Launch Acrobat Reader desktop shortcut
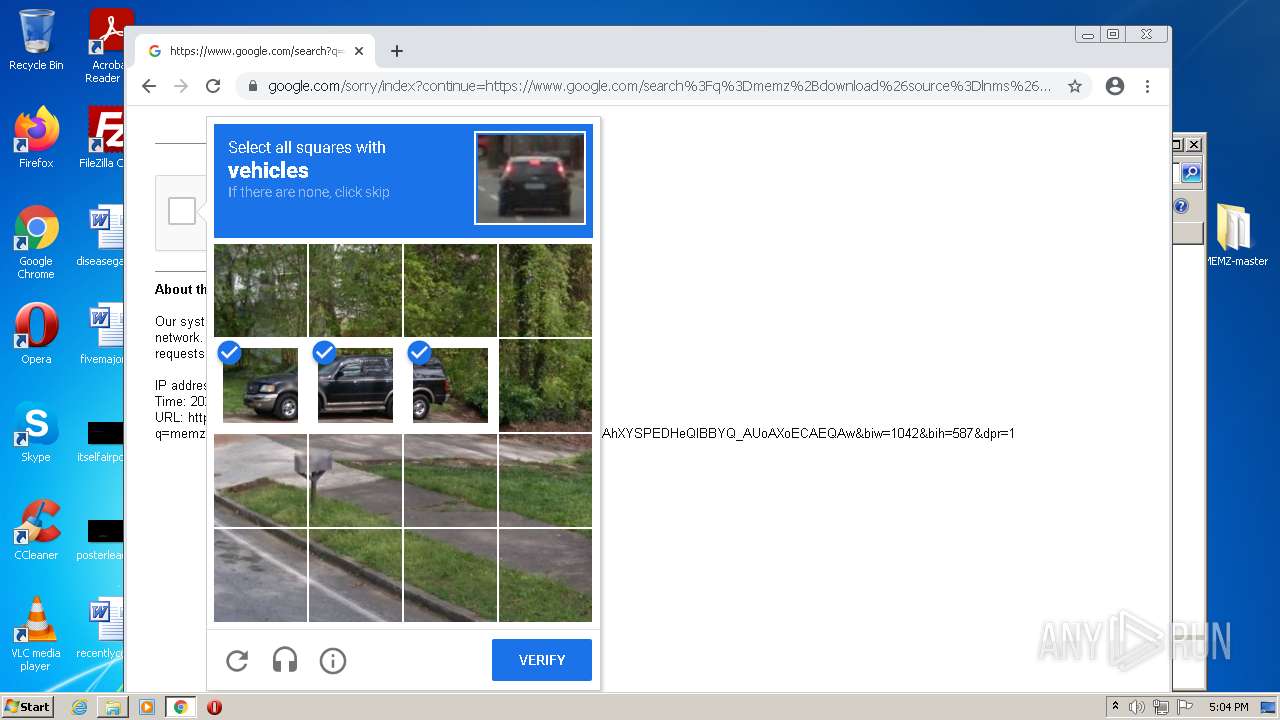 coord(104,45)
